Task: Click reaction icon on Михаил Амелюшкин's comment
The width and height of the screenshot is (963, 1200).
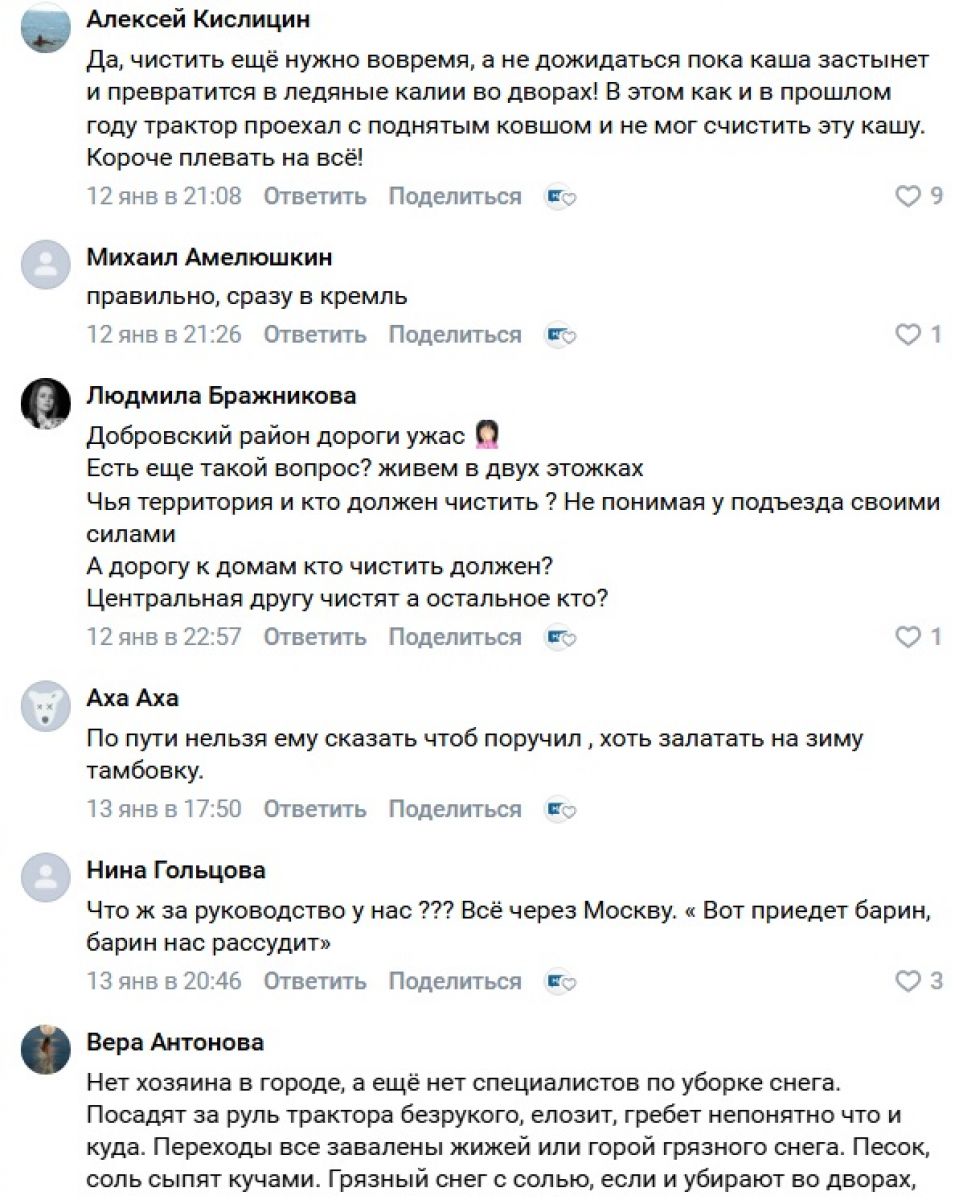Action: (x=560, y=335)
